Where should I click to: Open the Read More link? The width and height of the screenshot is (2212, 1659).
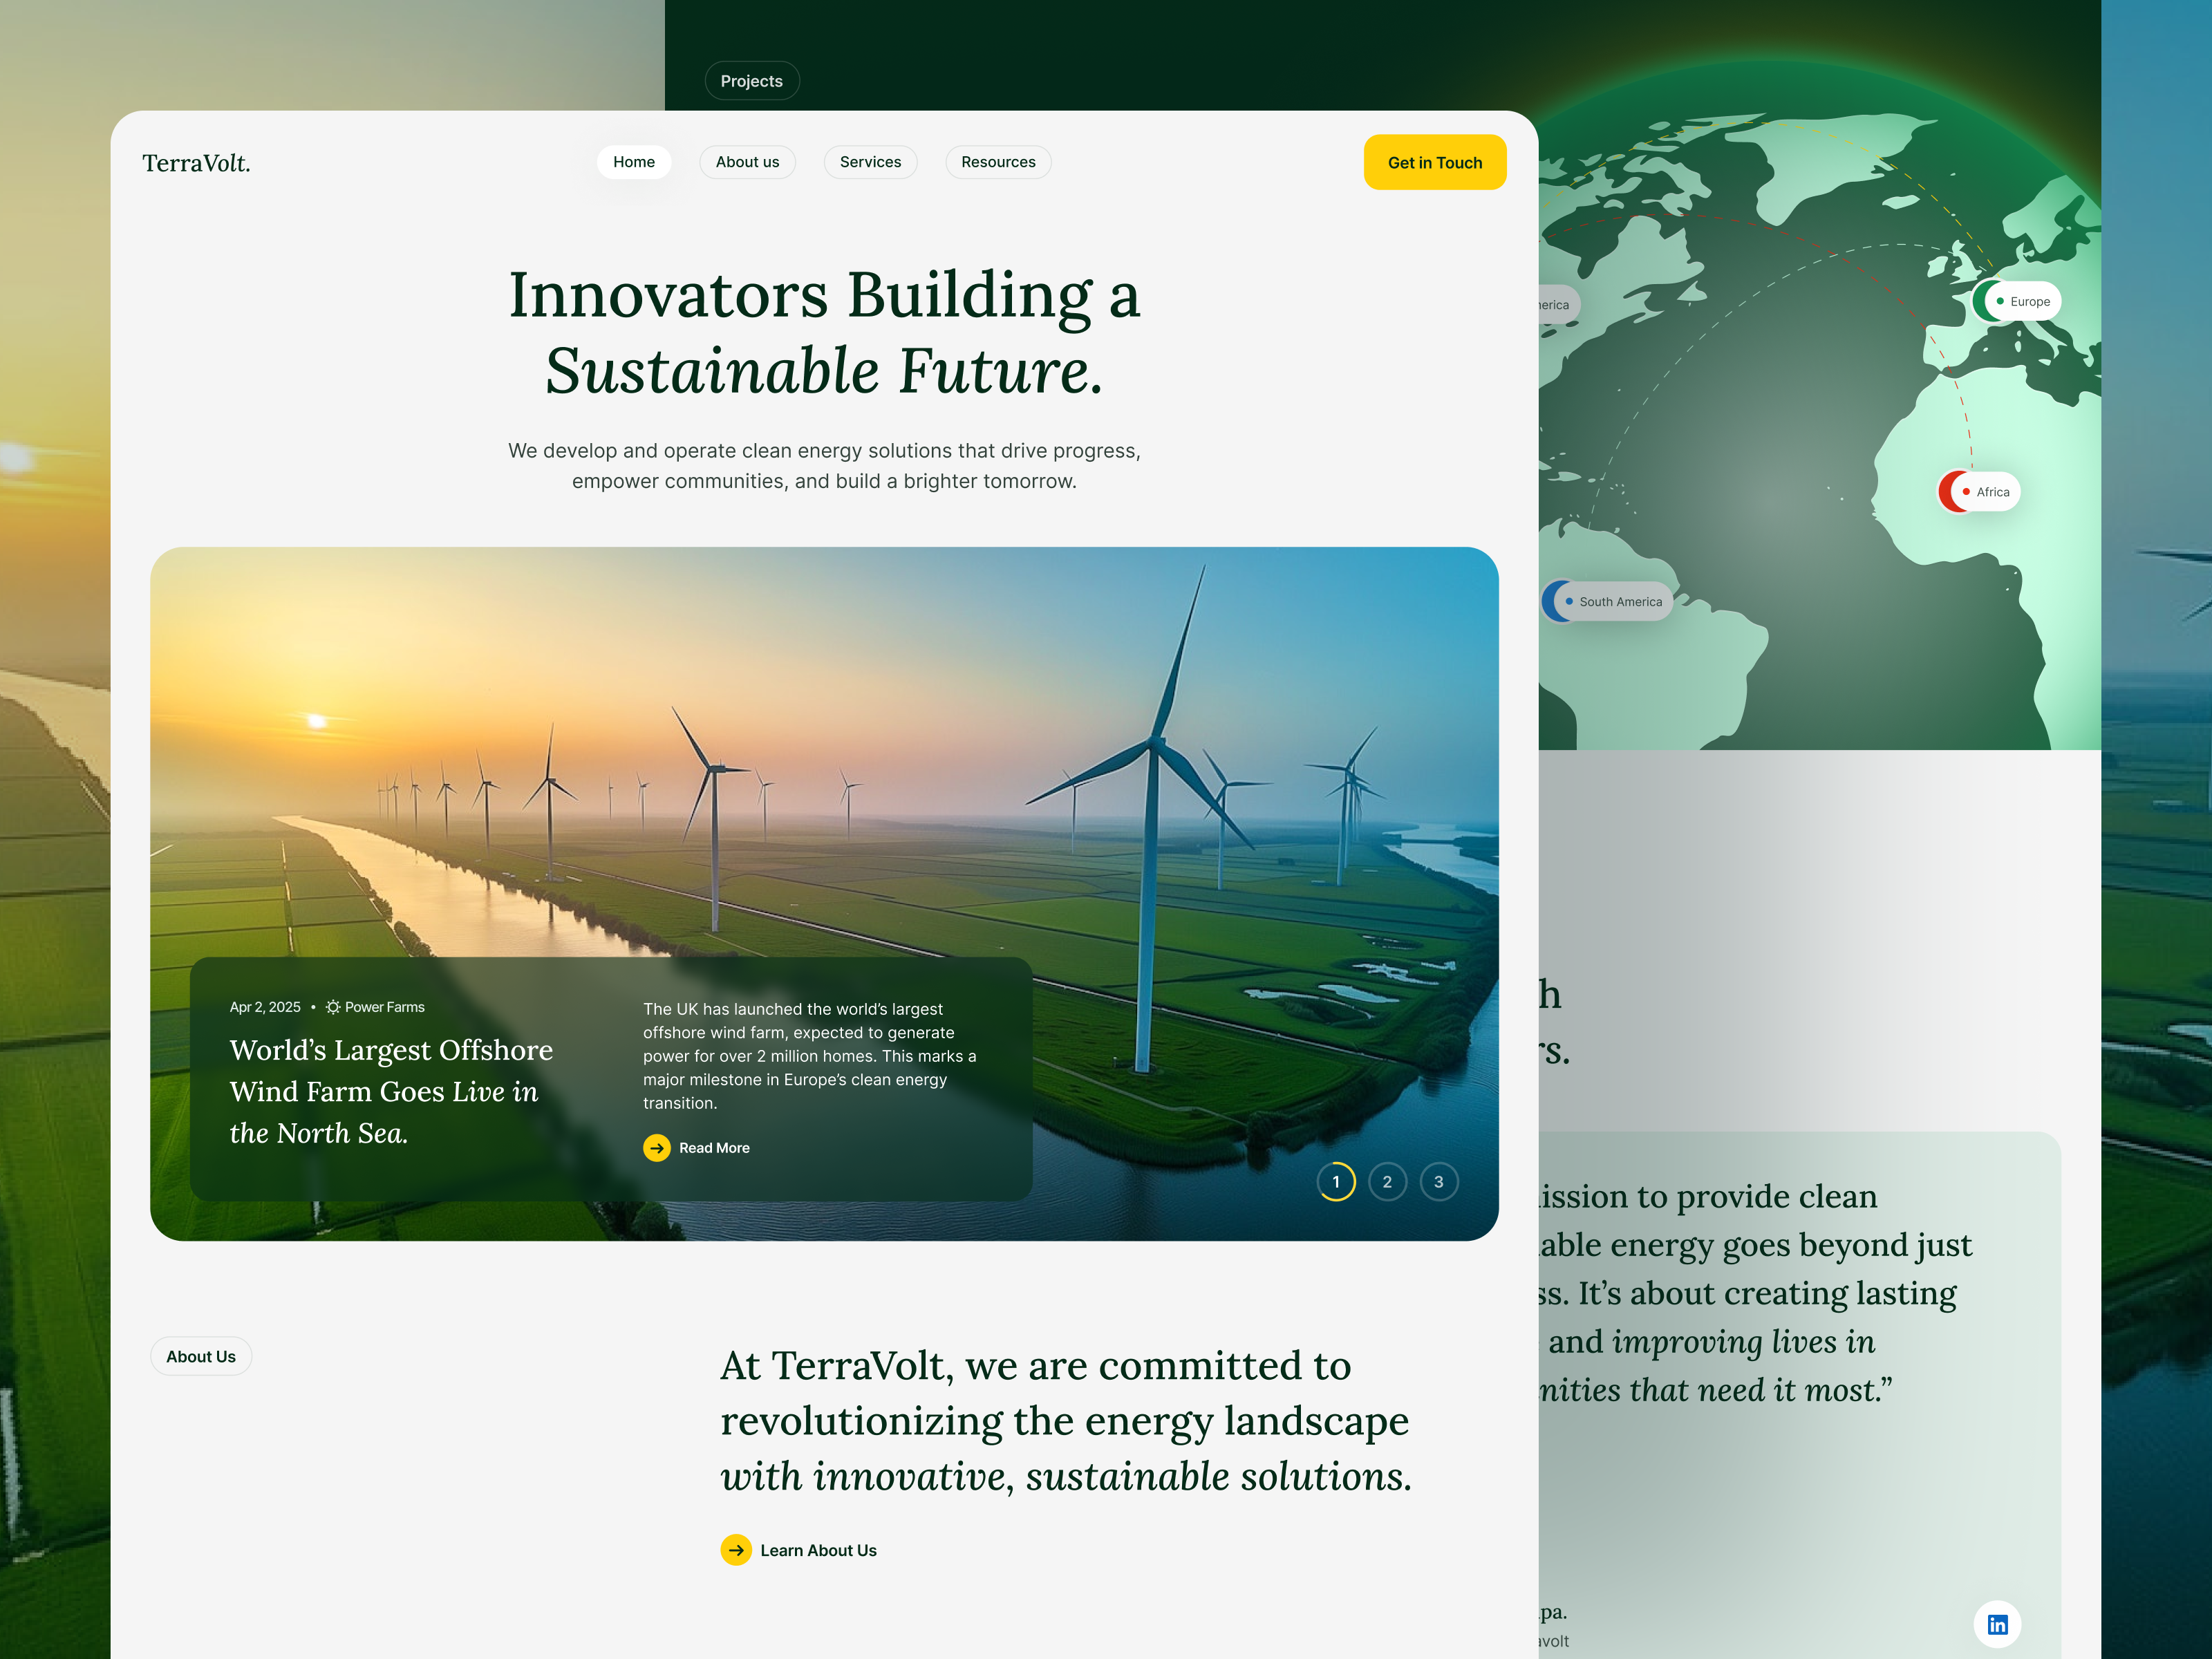coord(713,1148)
